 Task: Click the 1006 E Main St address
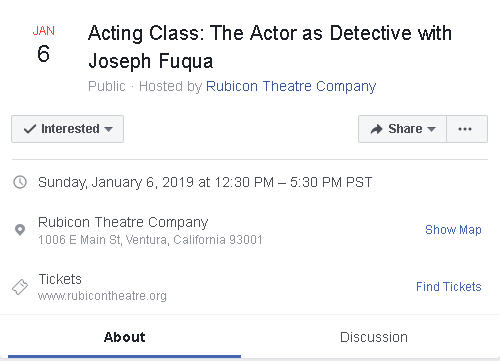click(150, 240)
